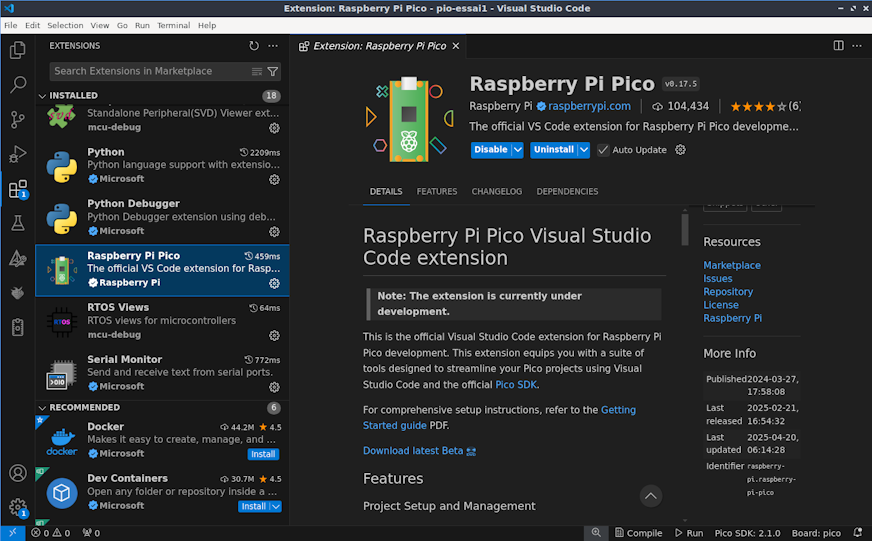Open the Explorer view in activity bar

pyautogui.click(x=18, y=50)
